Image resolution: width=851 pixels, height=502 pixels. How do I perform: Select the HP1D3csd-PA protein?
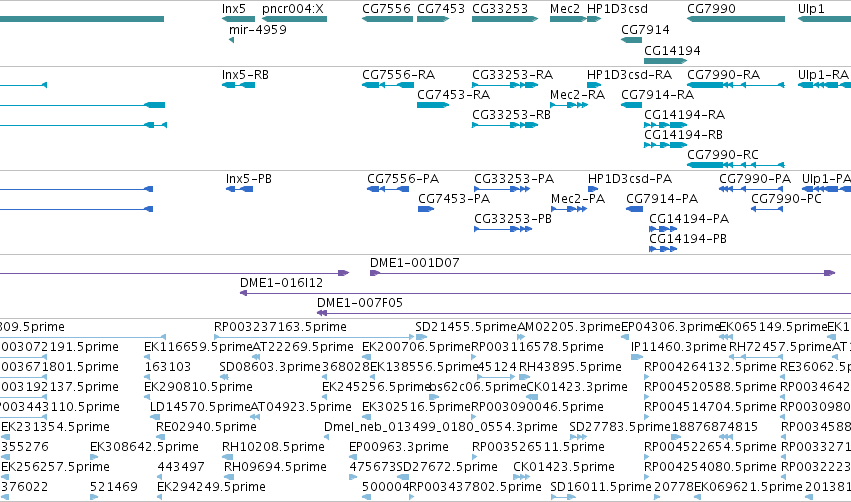pos(593,189)
